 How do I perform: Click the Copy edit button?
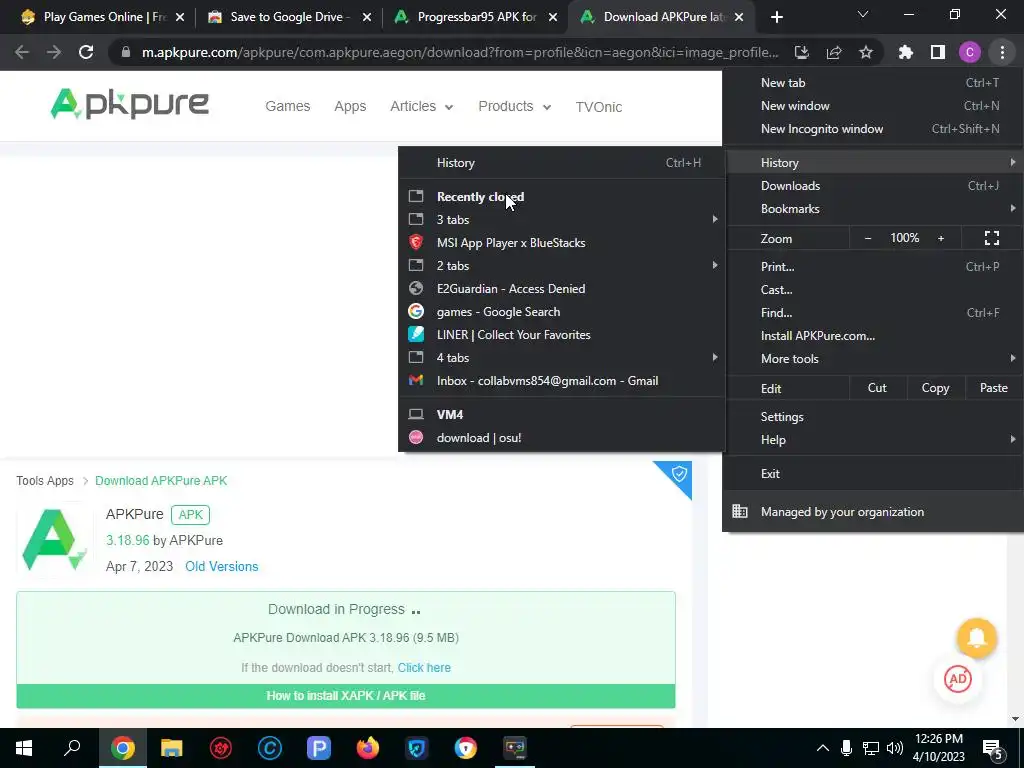click(935, 388)
